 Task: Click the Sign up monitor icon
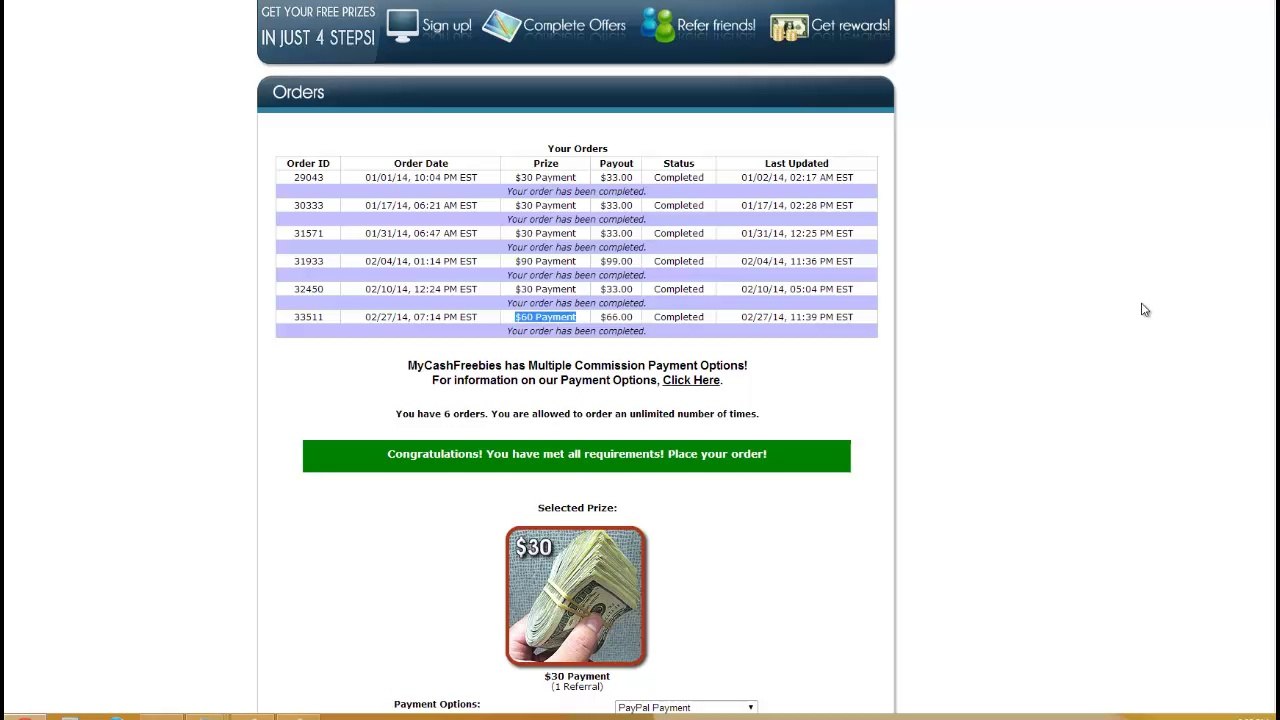pyautogui.click(x=402, y=25)
